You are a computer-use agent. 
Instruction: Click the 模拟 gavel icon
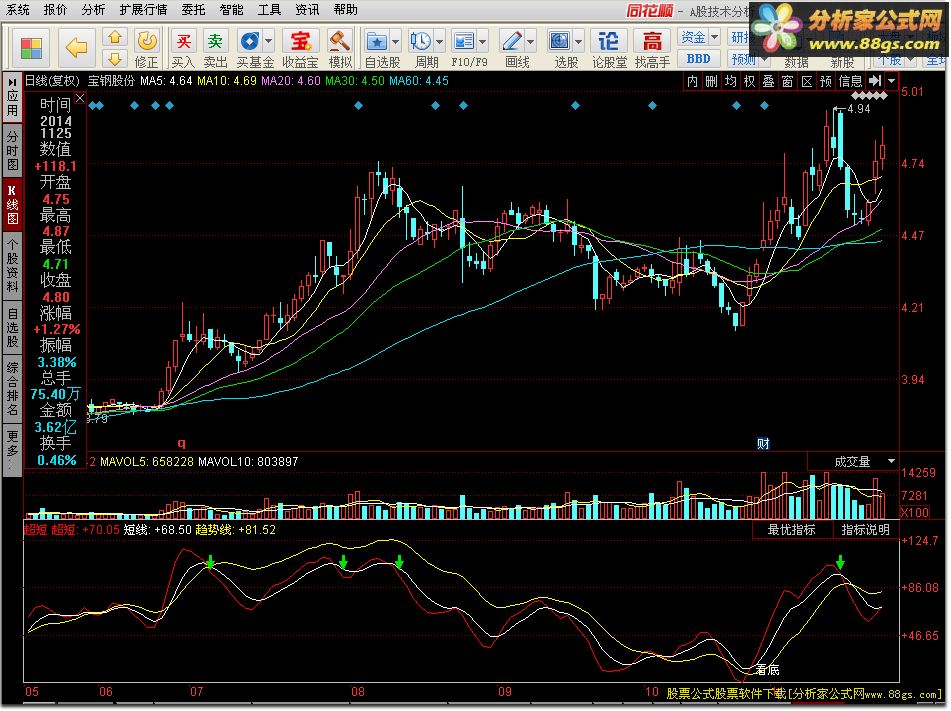pos(340,47)
